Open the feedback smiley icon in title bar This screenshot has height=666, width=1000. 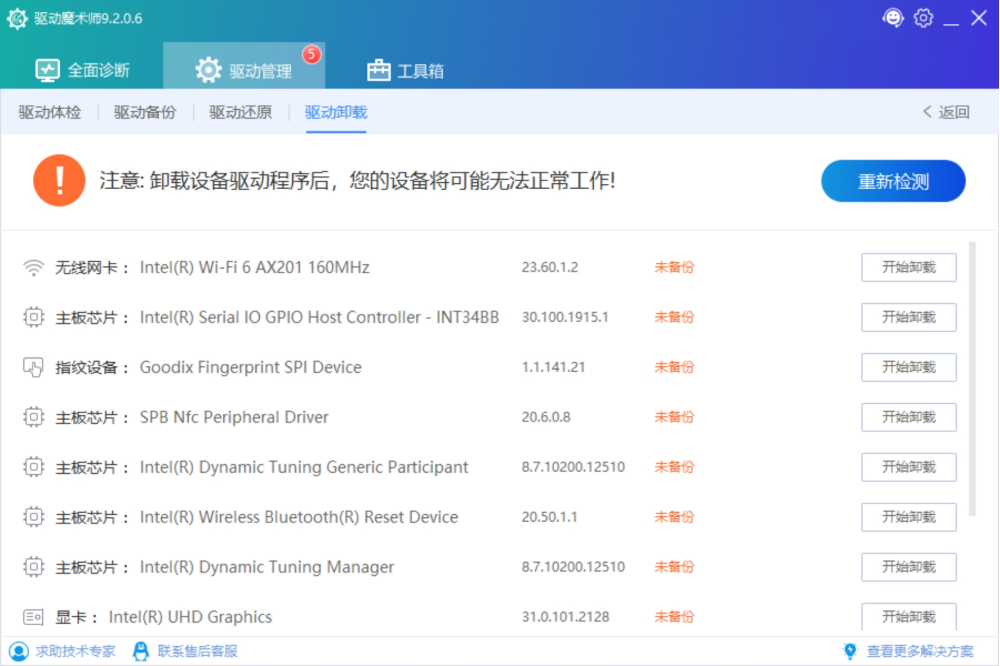click(893, 17)
